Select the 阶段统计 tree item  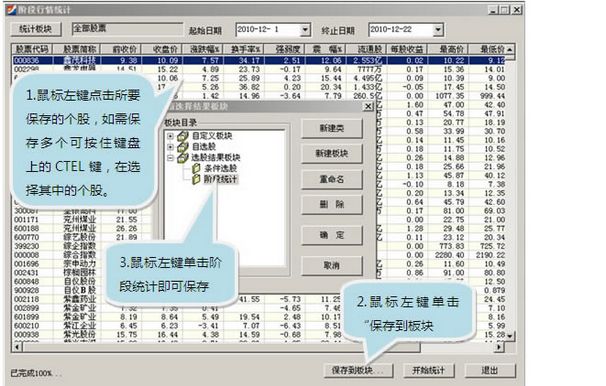[221, 179]
